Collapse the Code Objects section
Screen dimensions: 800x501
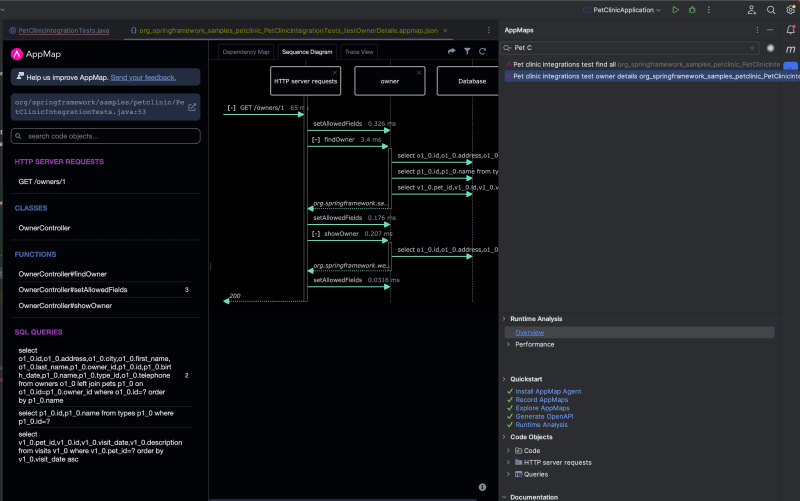click(x=504, y=437)
